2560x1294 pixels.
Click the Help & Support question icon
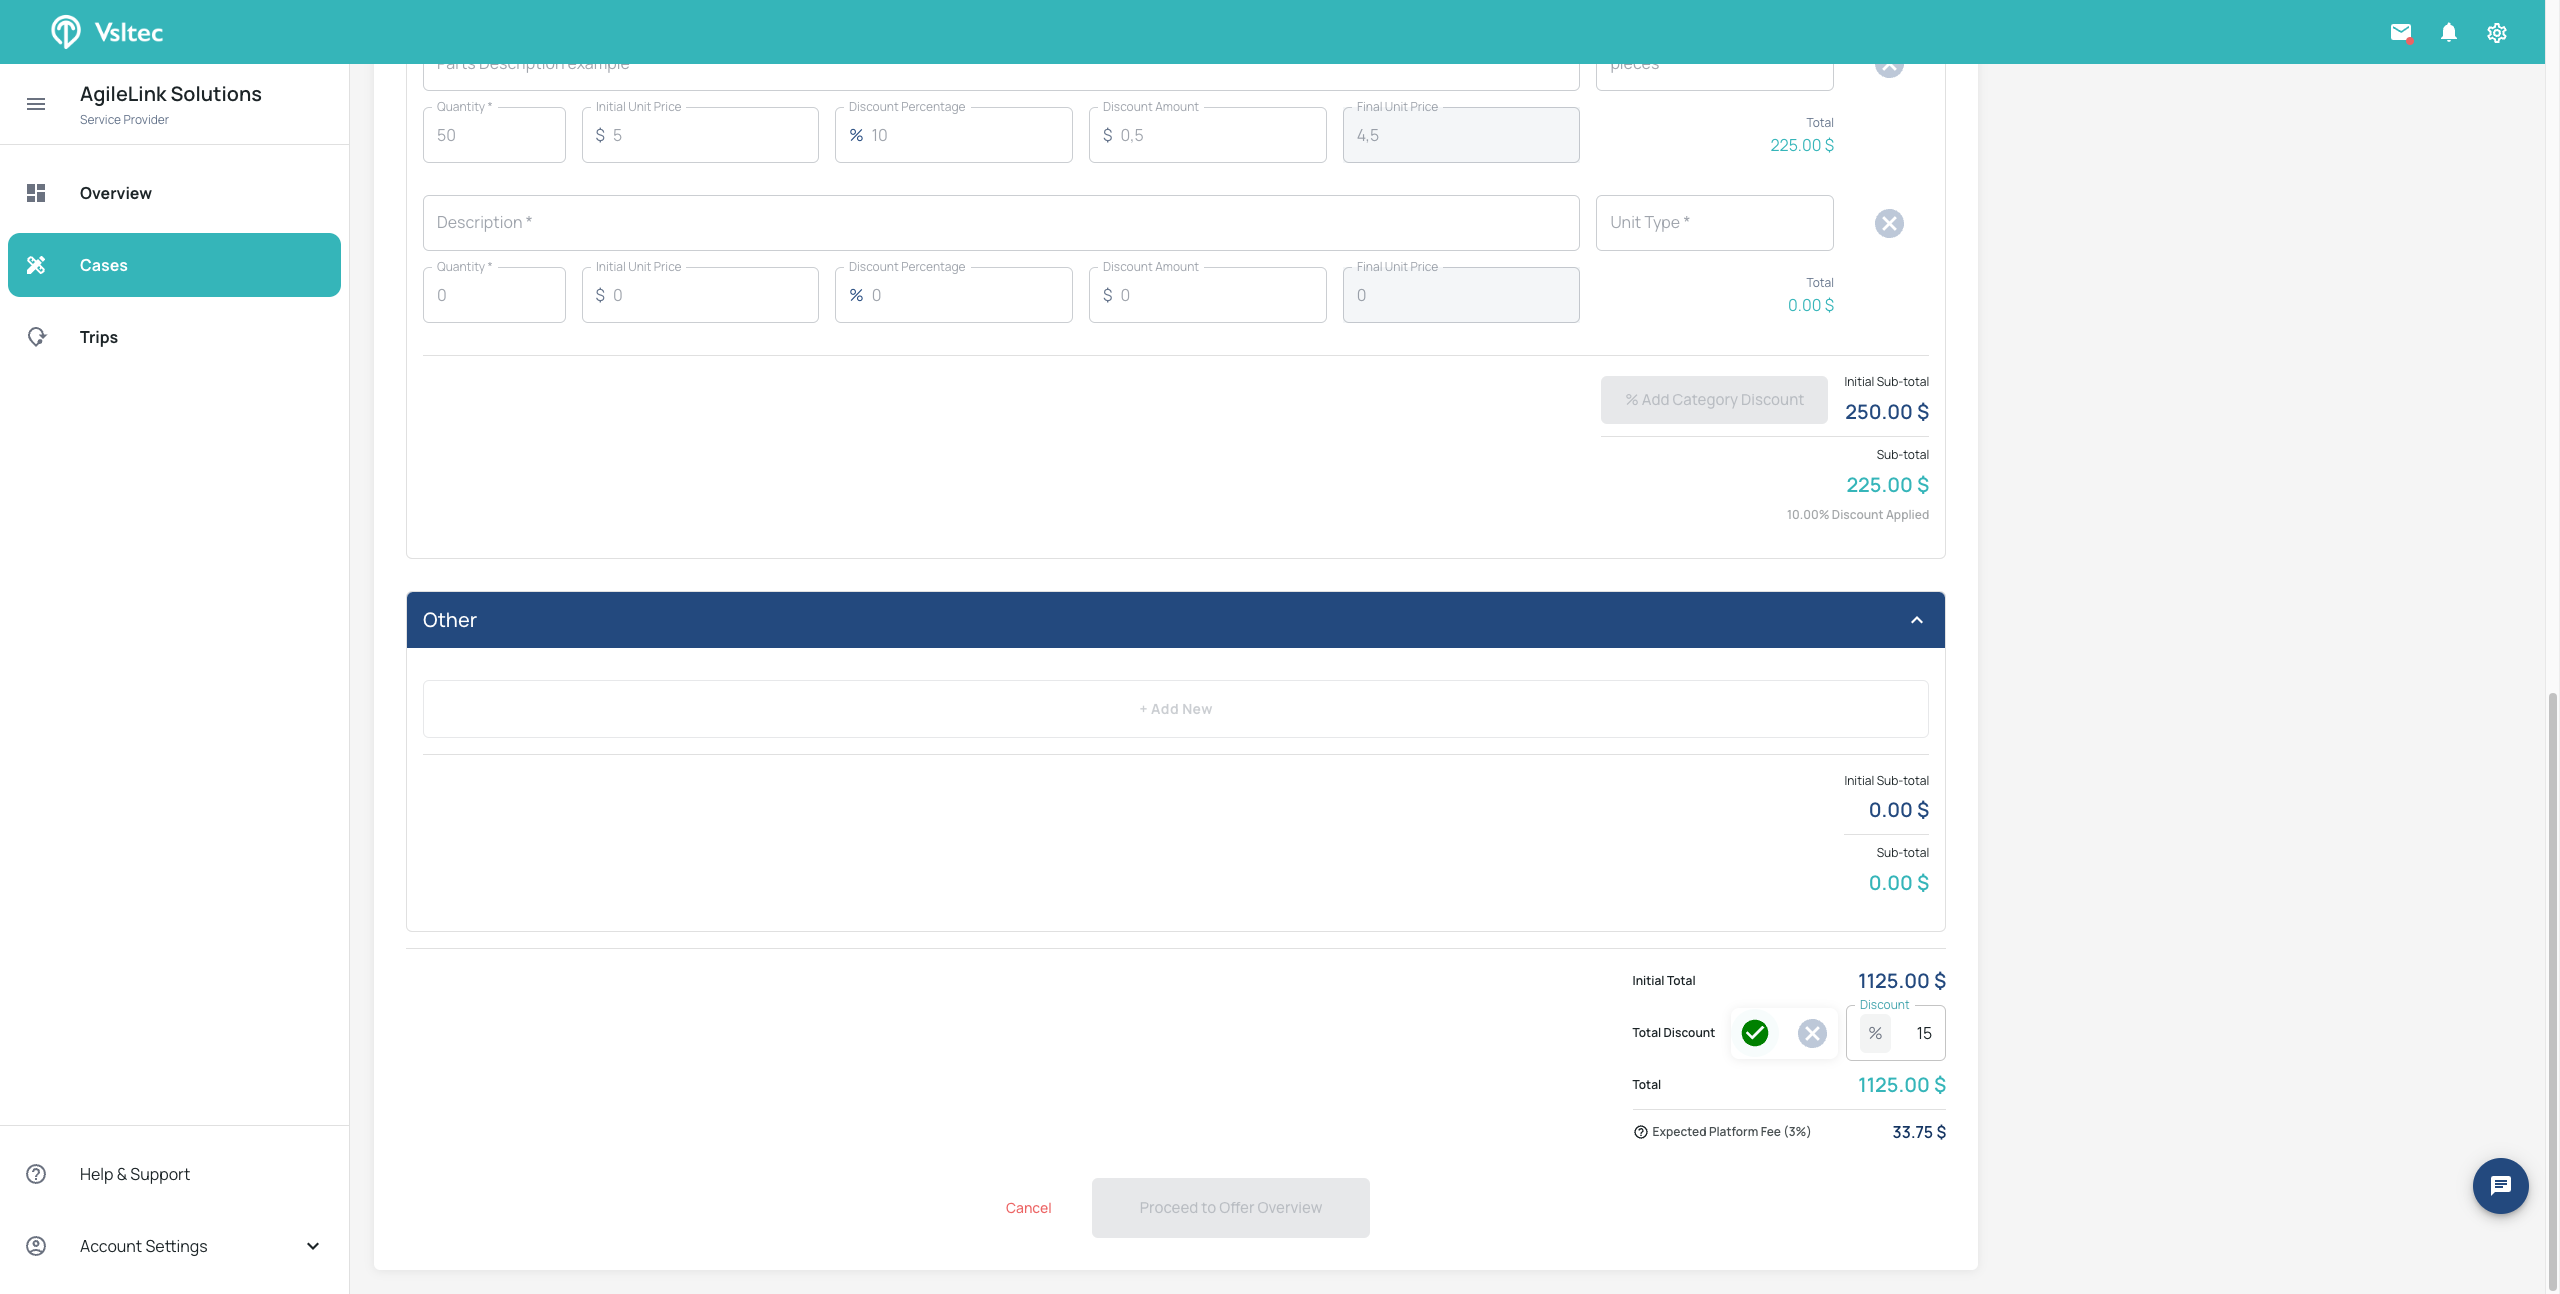[x=36, y=1174]
